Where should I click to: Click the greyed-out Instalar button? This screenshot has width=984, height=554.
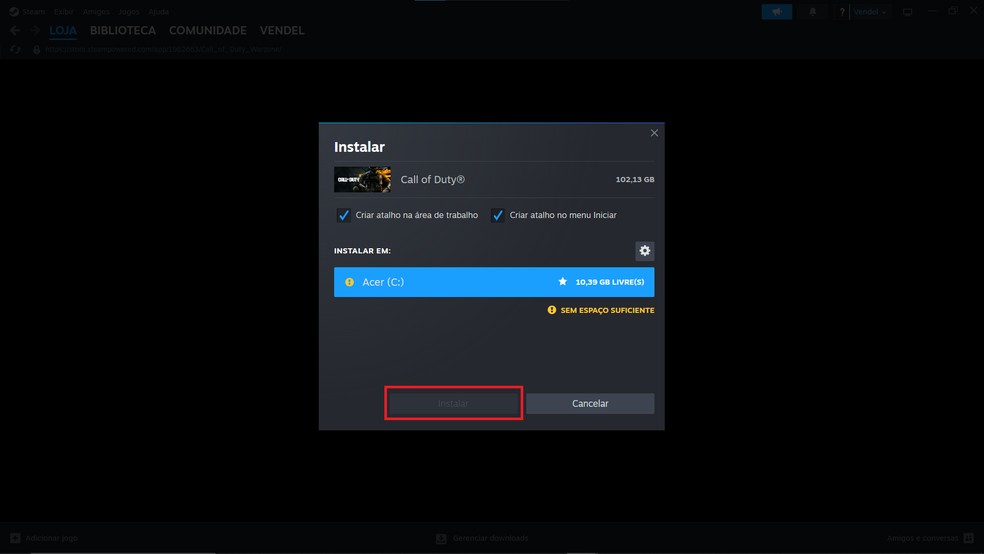(453, 403)
